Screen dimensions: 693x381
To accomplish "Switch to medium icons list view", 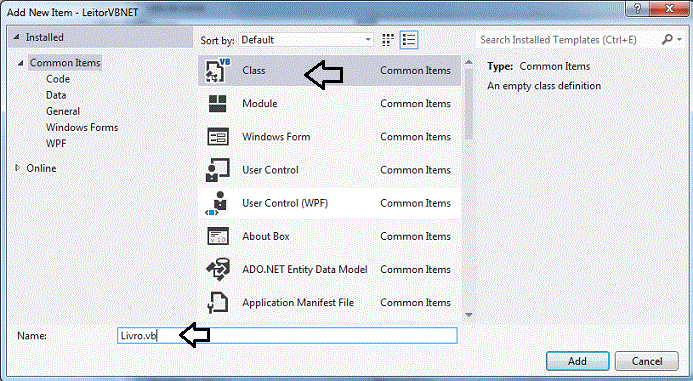I will (409, 40).
